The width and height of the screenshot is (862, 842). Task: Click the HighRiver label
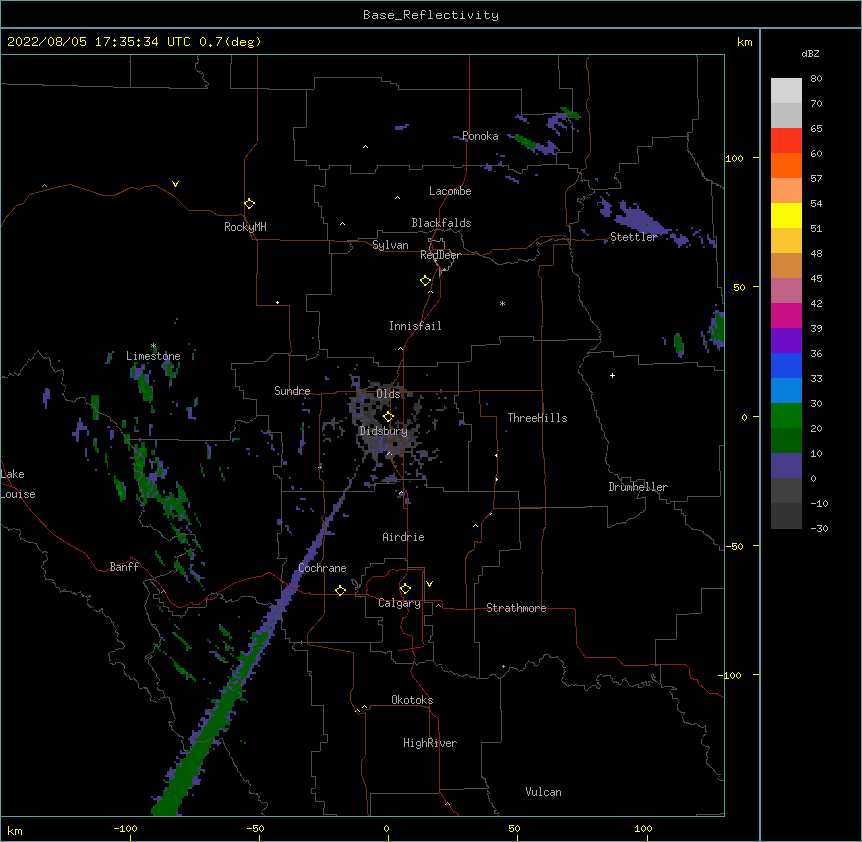(x=430, y=743)
